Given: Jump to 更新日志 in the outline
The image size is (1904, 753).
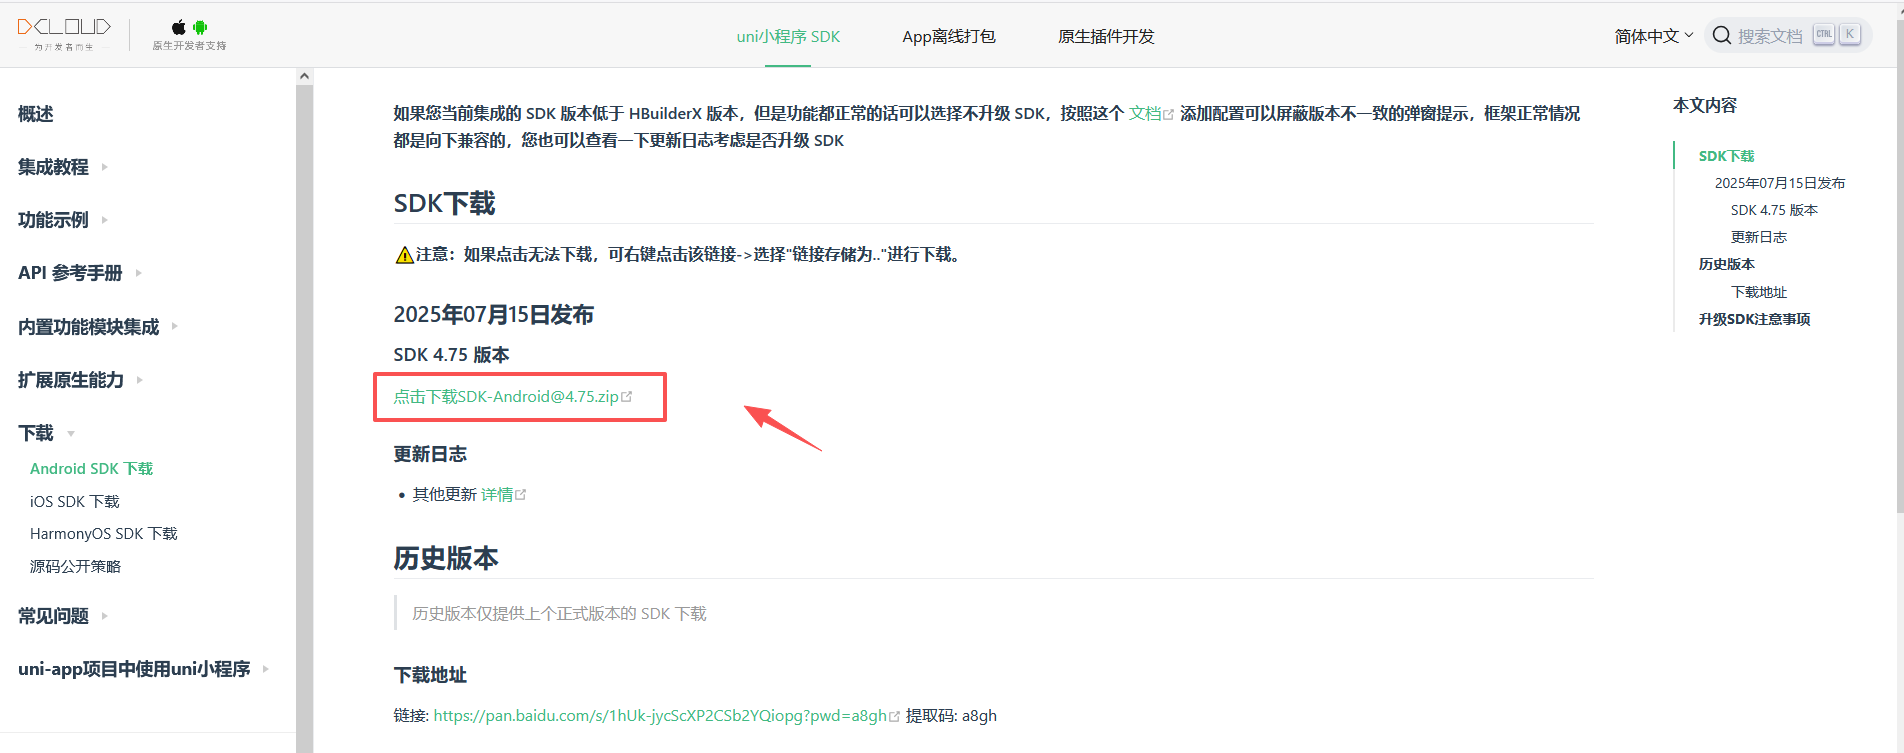Looking at the screenshot, I should (x=1758, y=237).
